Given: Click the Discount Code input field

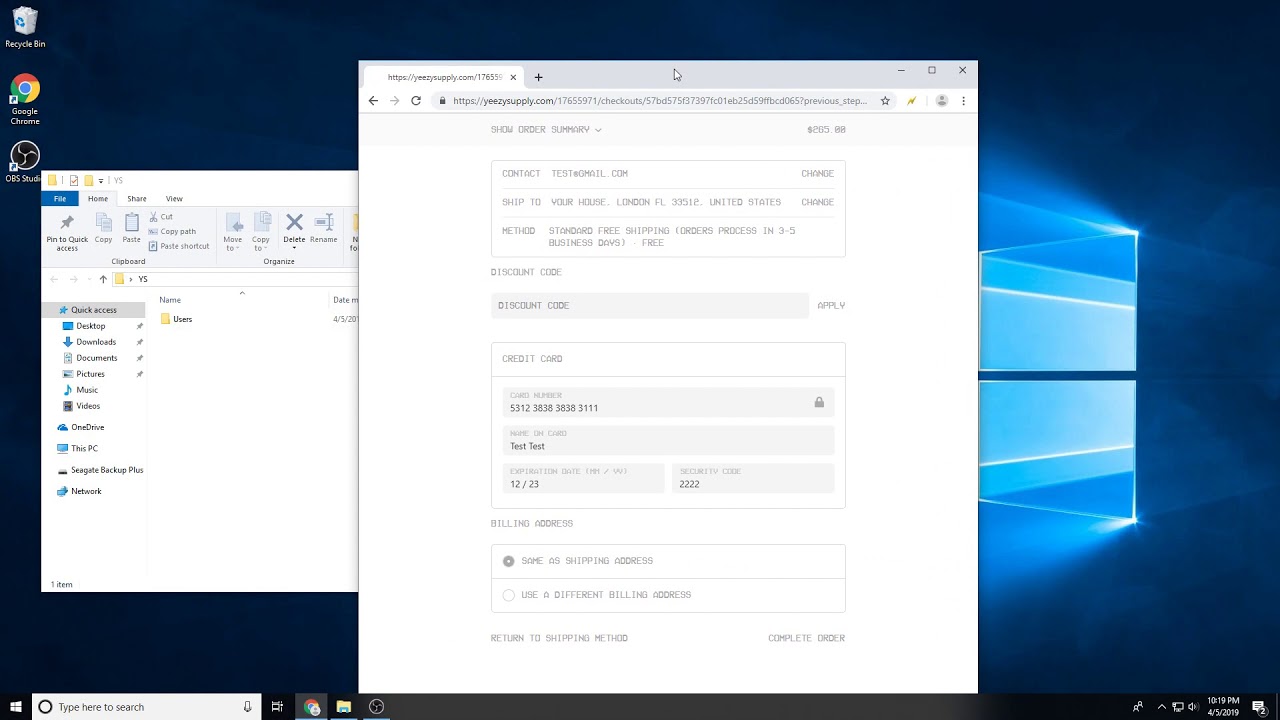Looking at the screenshot, I should pyautogui.click(x=650, y=306).
